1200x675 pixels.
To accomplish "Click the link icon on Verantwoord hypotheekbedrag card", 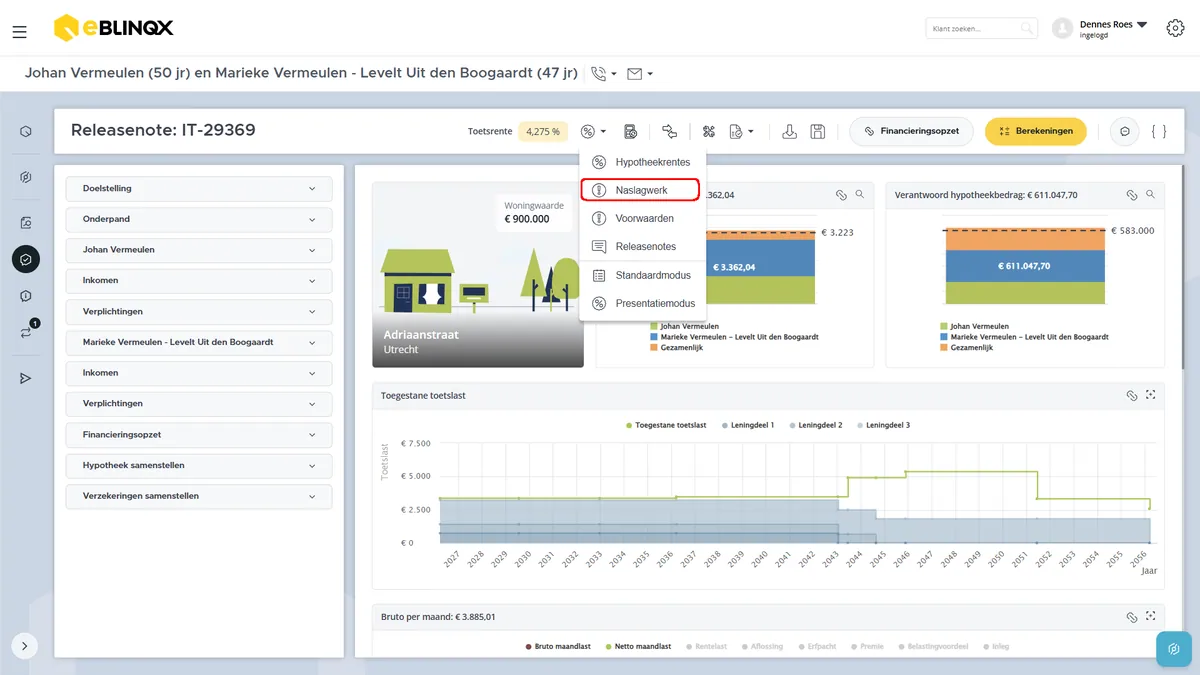I will (x=1131, y=195).
